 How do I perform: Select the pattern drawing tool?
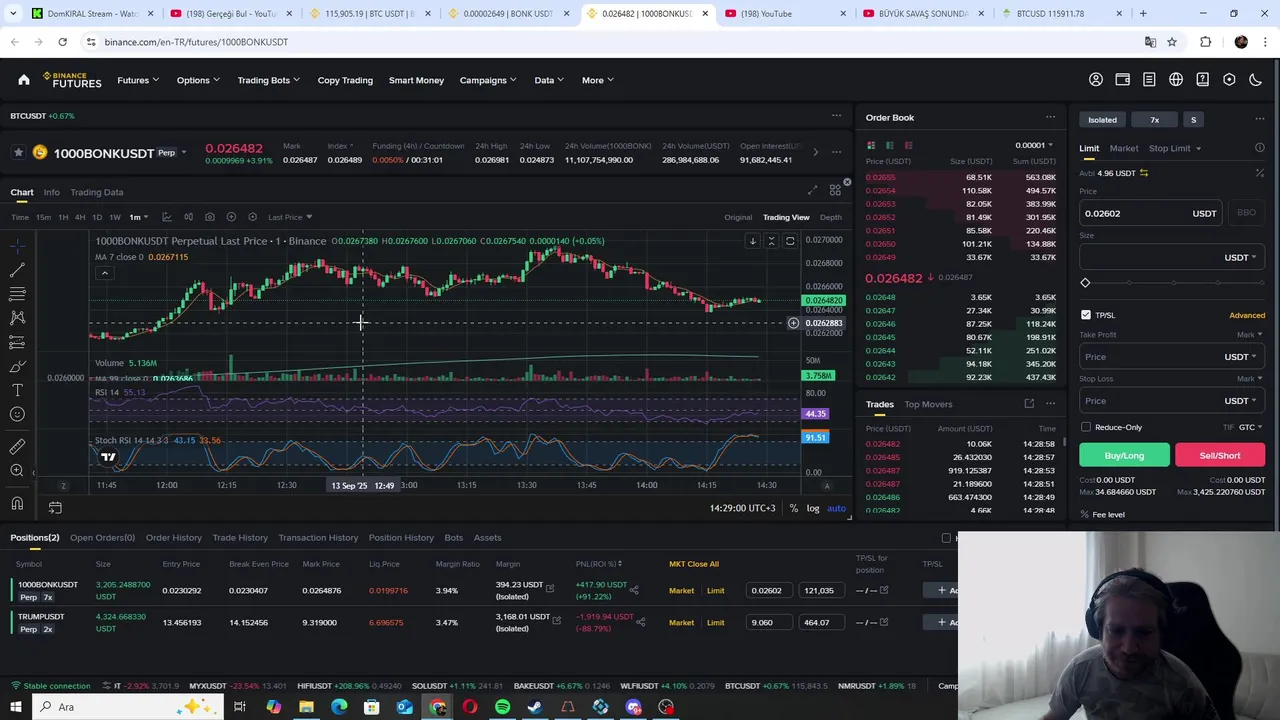(x=17, y=318)
